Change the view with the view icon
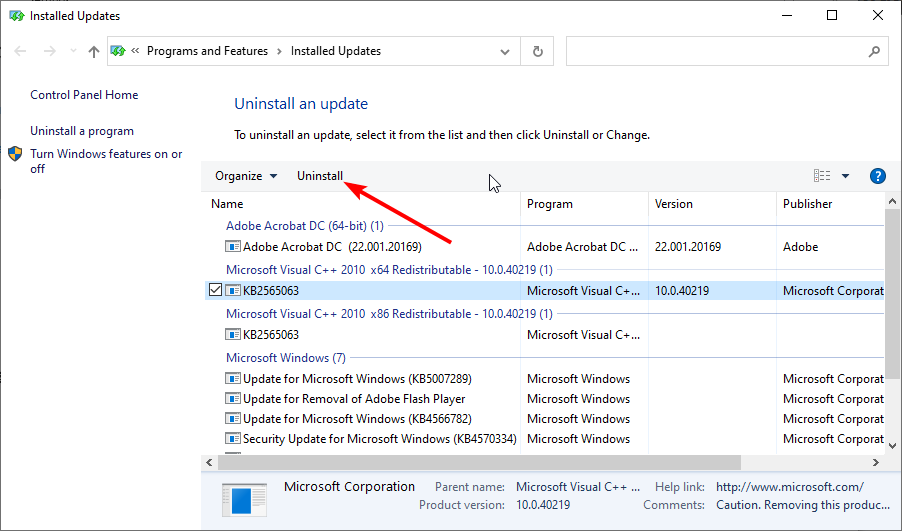This screenshot has width=902, height=531. (821, 176)
